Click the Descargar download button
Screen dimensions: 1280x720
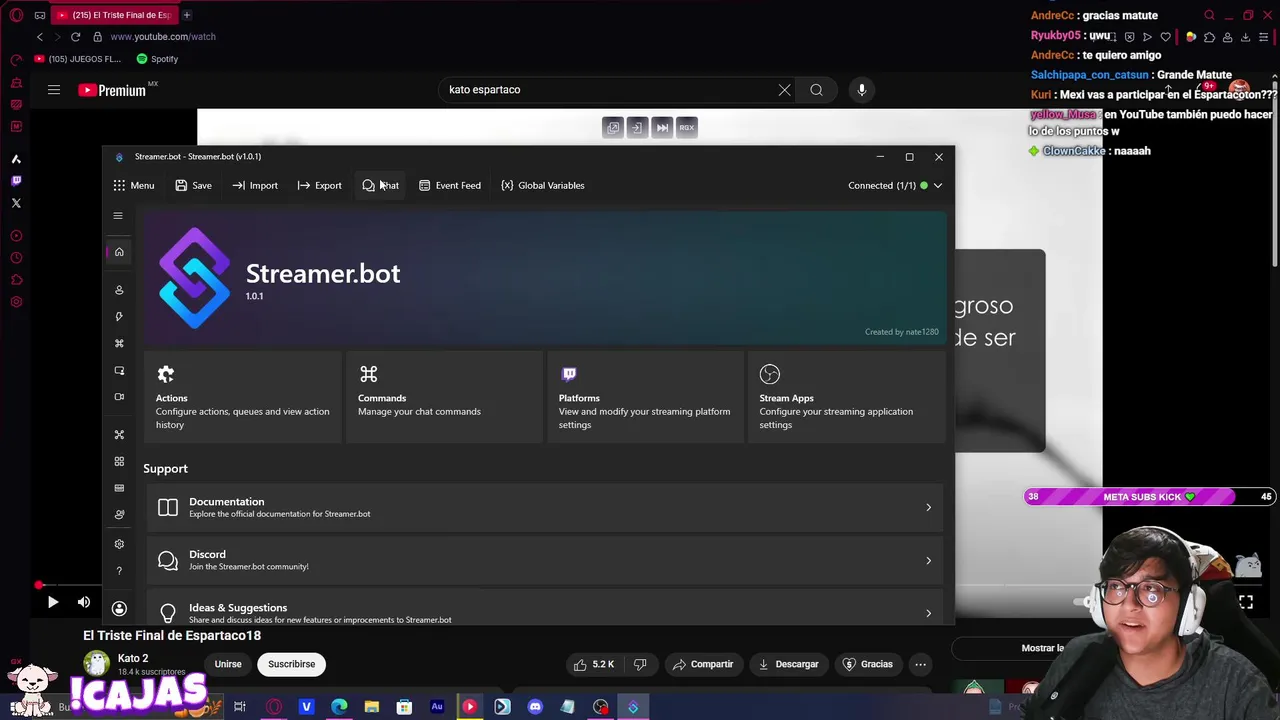[789, 664]
